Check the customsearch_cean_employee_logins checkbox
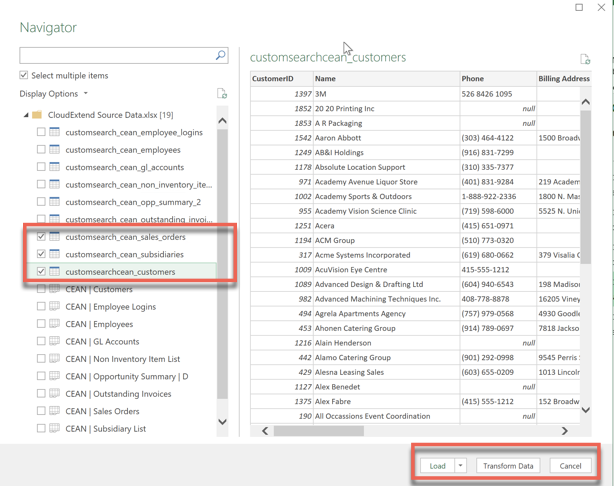 click(x=41, y=132)
